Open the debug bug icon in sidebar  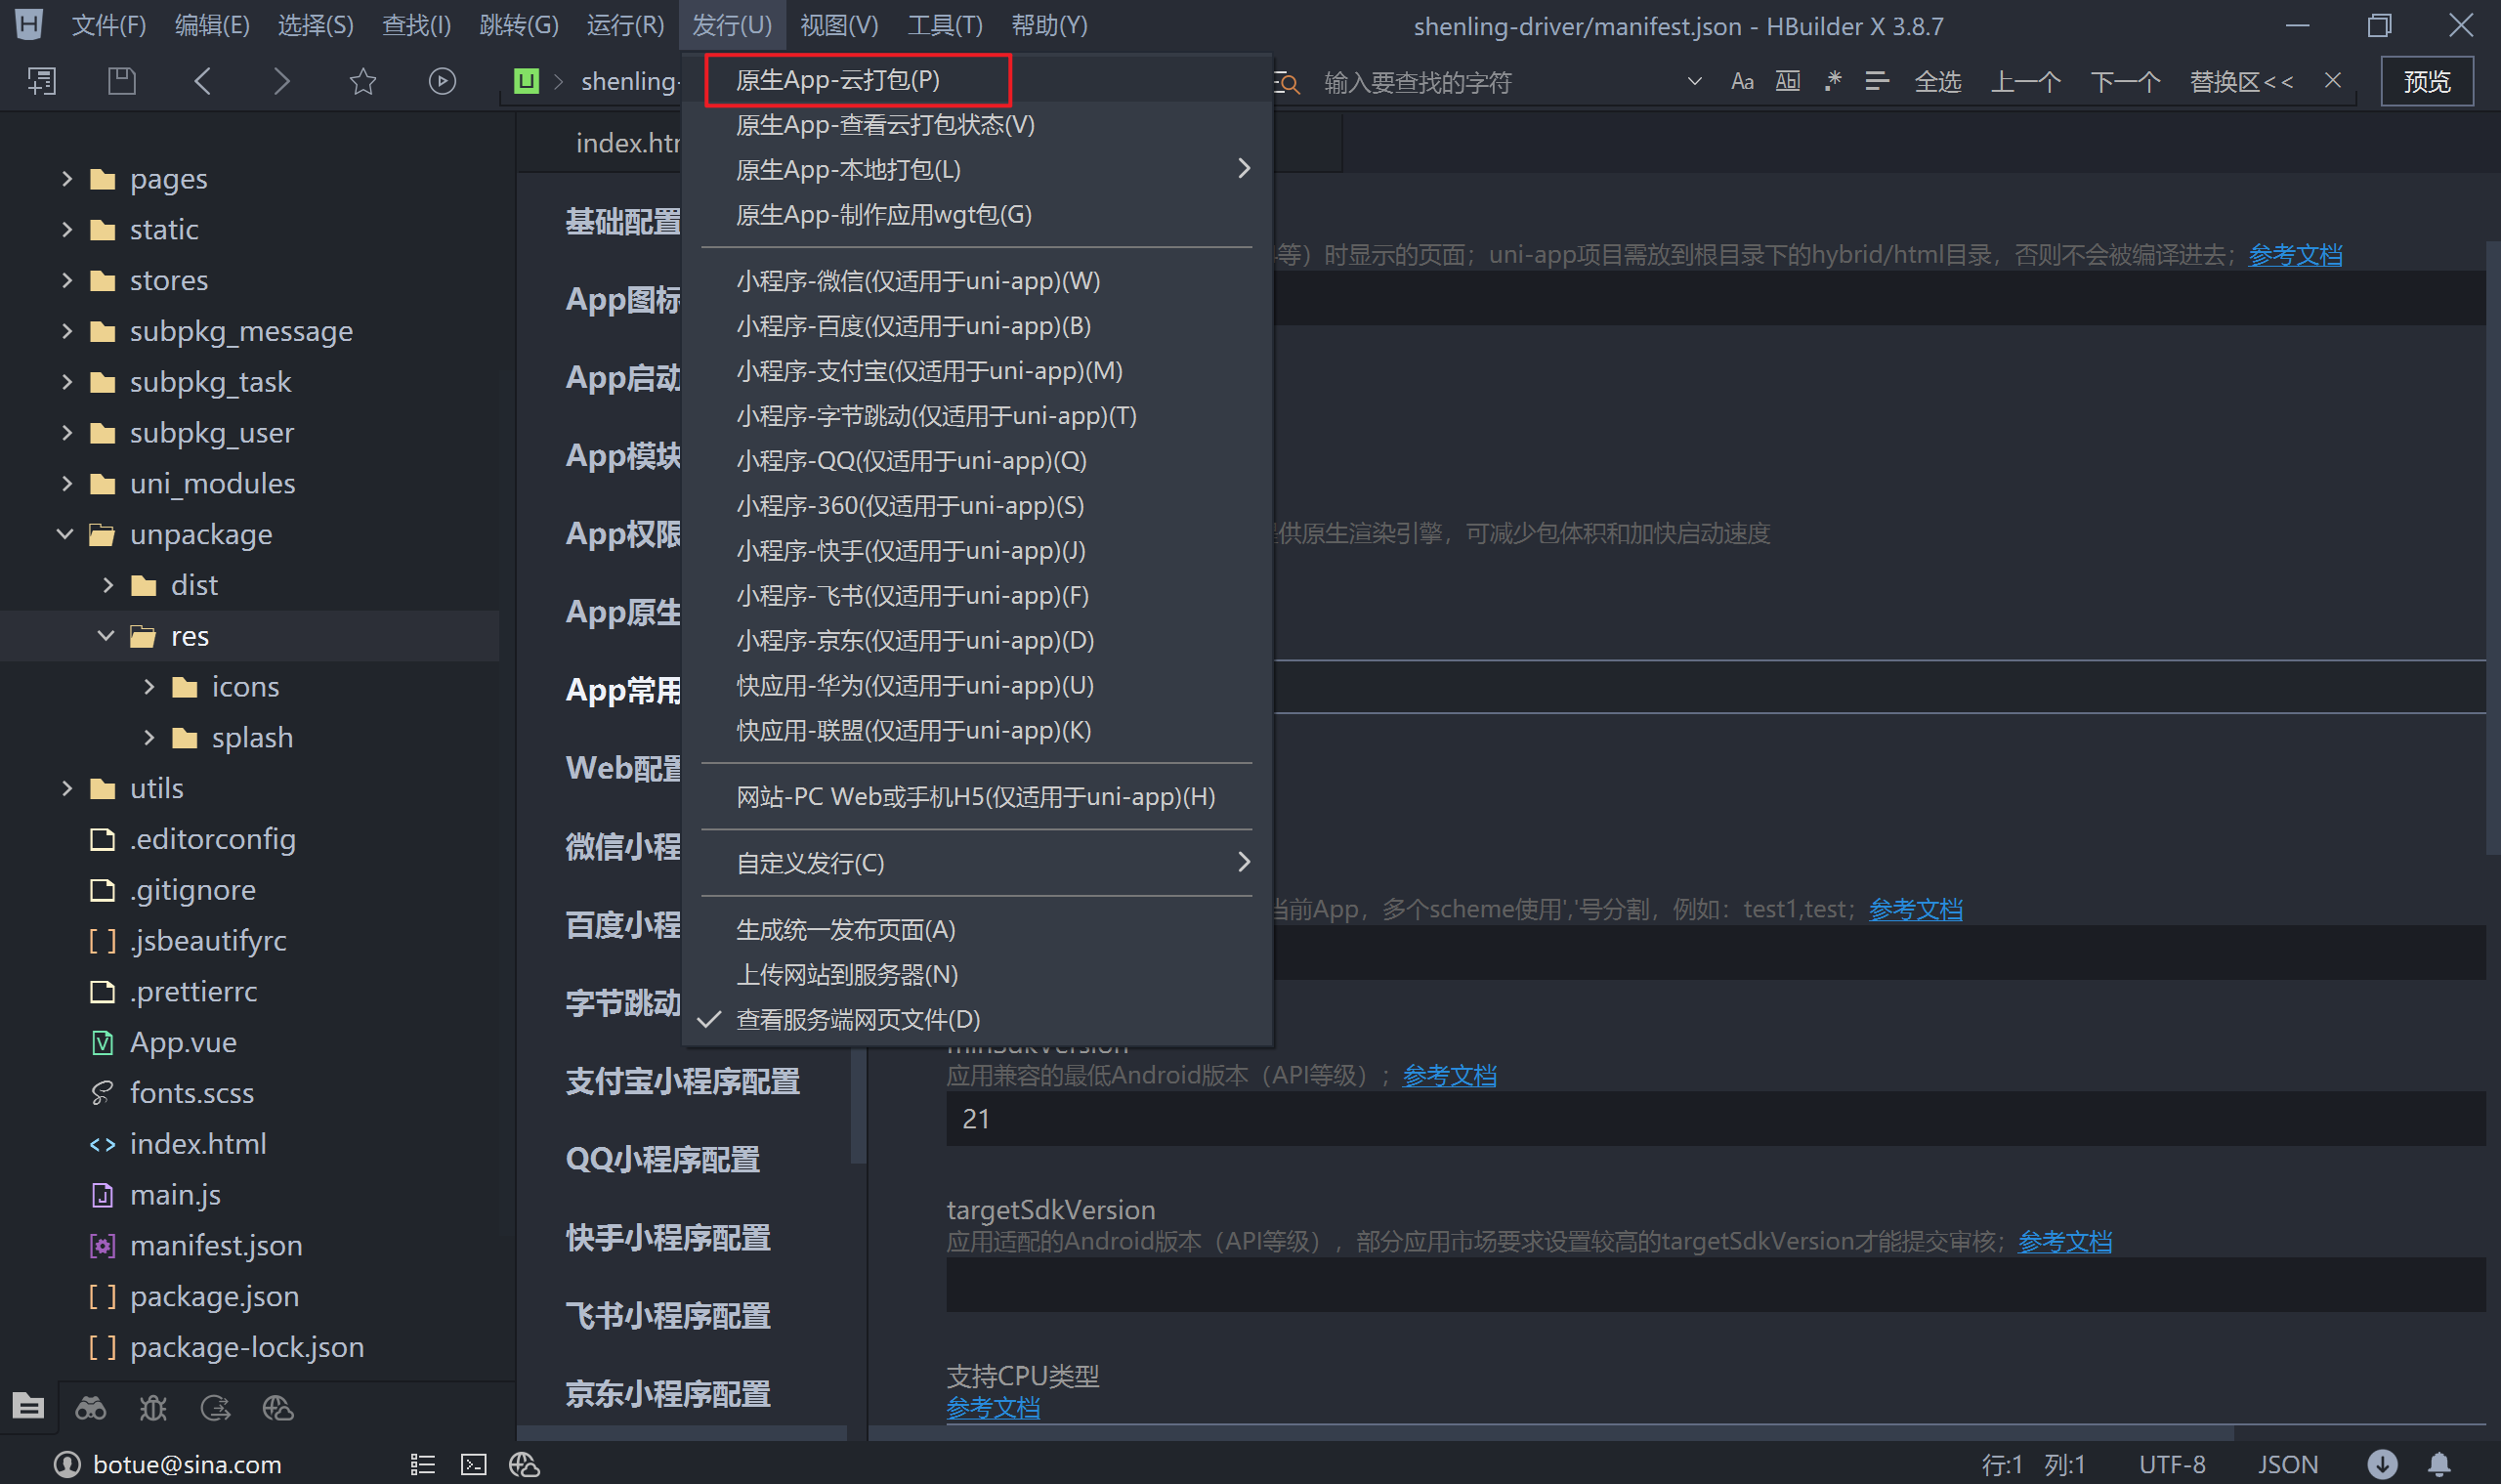click(153, 1408)
